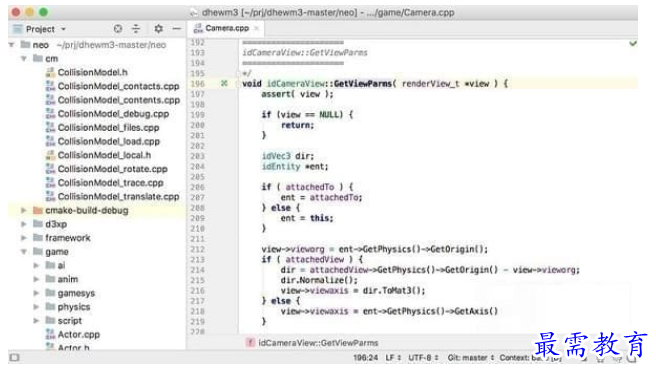Select Actor.cpp in the game folder

(79, 335)
